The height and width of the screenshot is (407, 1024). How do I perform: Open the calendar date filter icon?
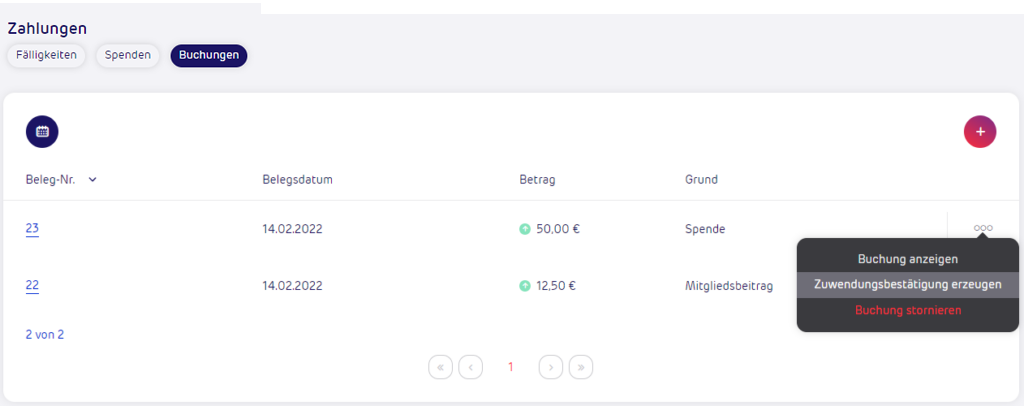coord(42,131)
